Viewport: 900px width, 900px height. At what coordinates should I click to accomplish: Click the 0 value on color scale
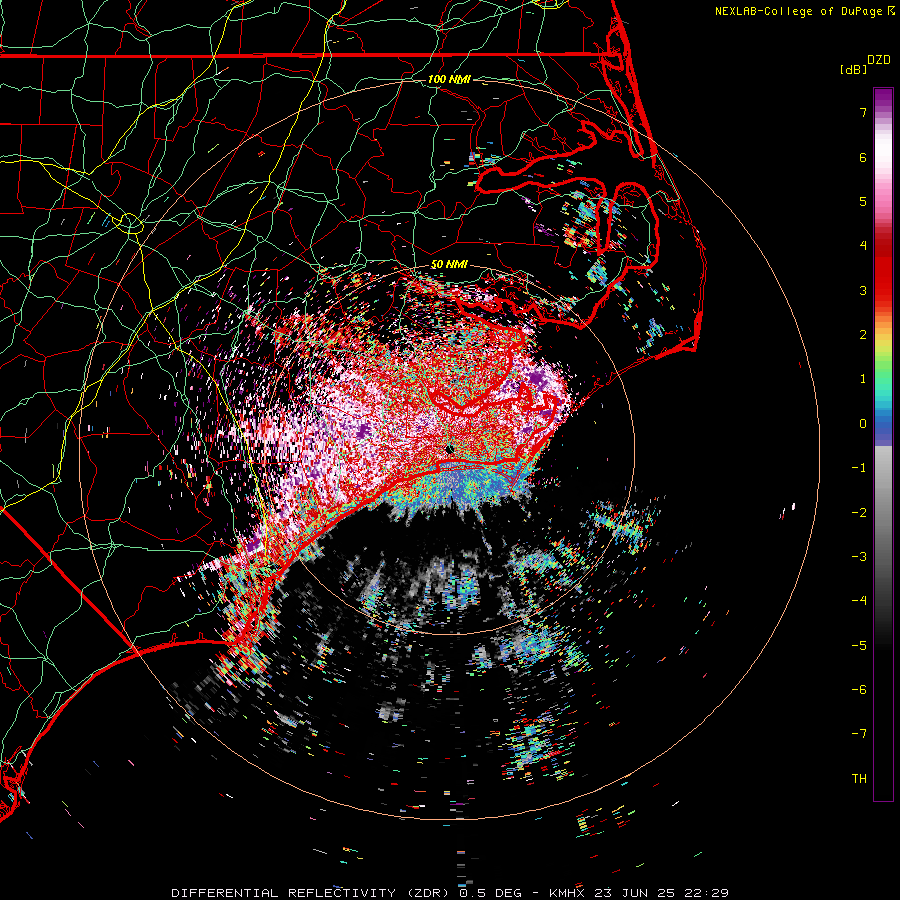pos(863,424)
